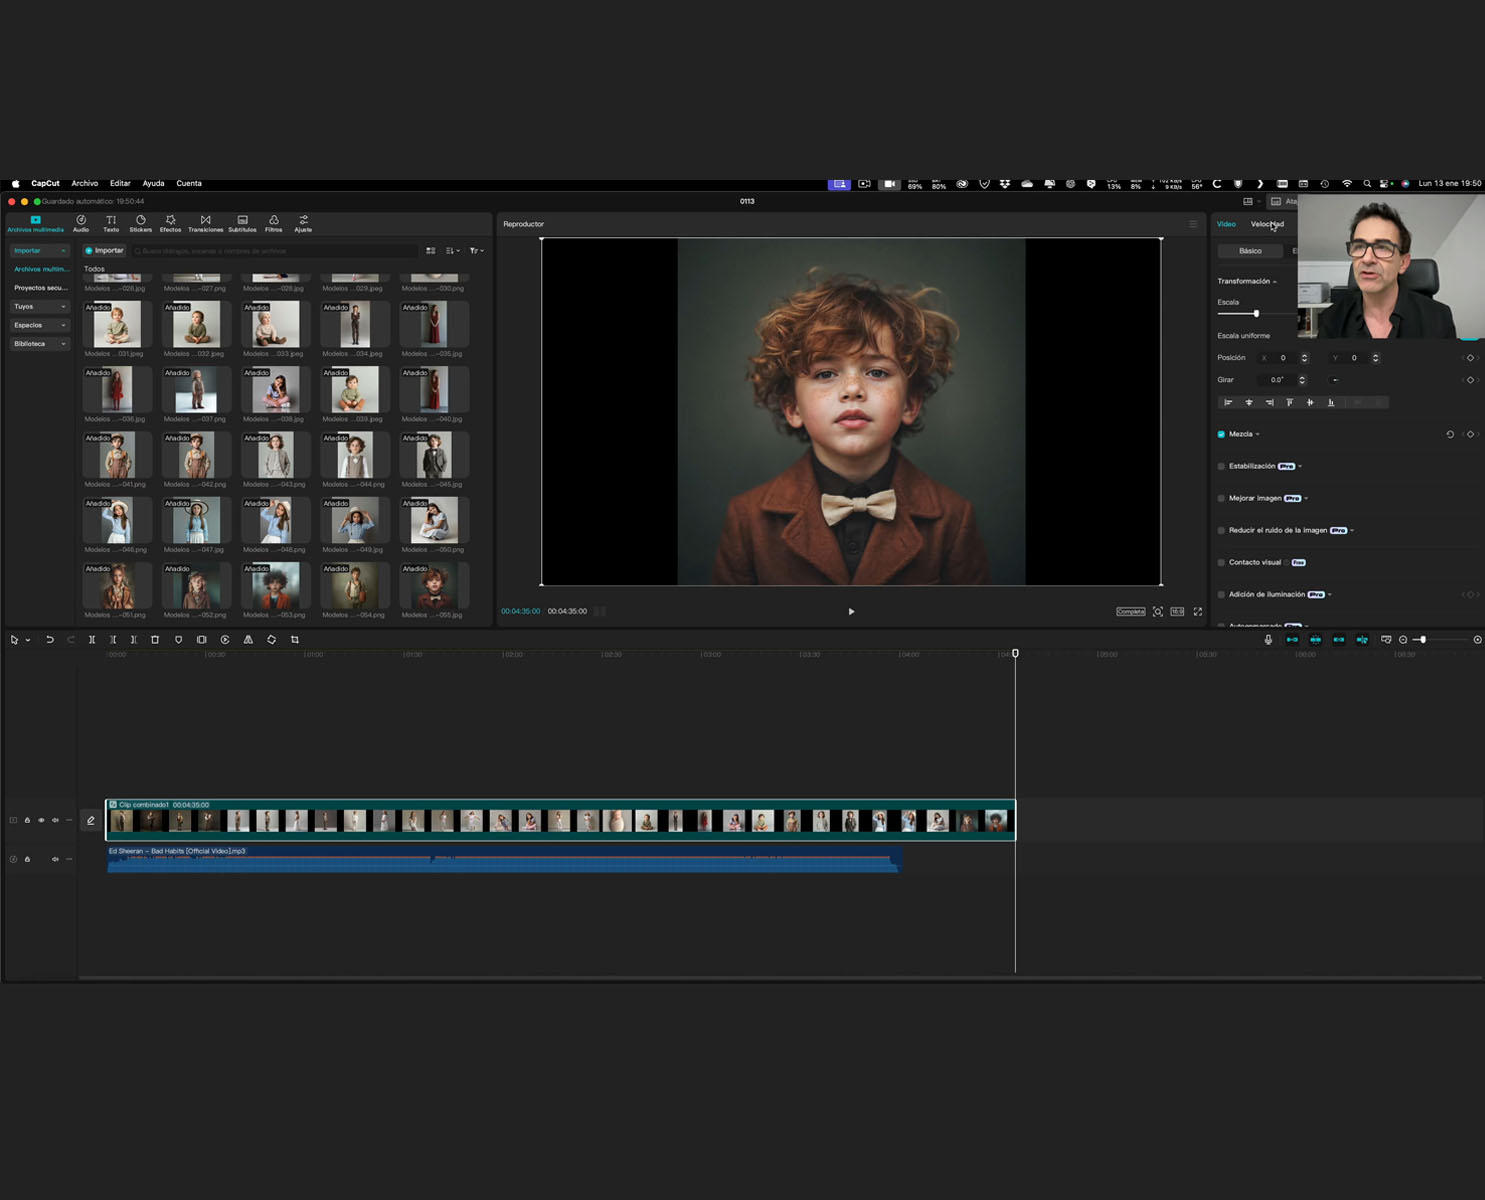1485x1200 pixels.
Task: Undo last action in timeline toolbar
Action: tap(49, 640)
